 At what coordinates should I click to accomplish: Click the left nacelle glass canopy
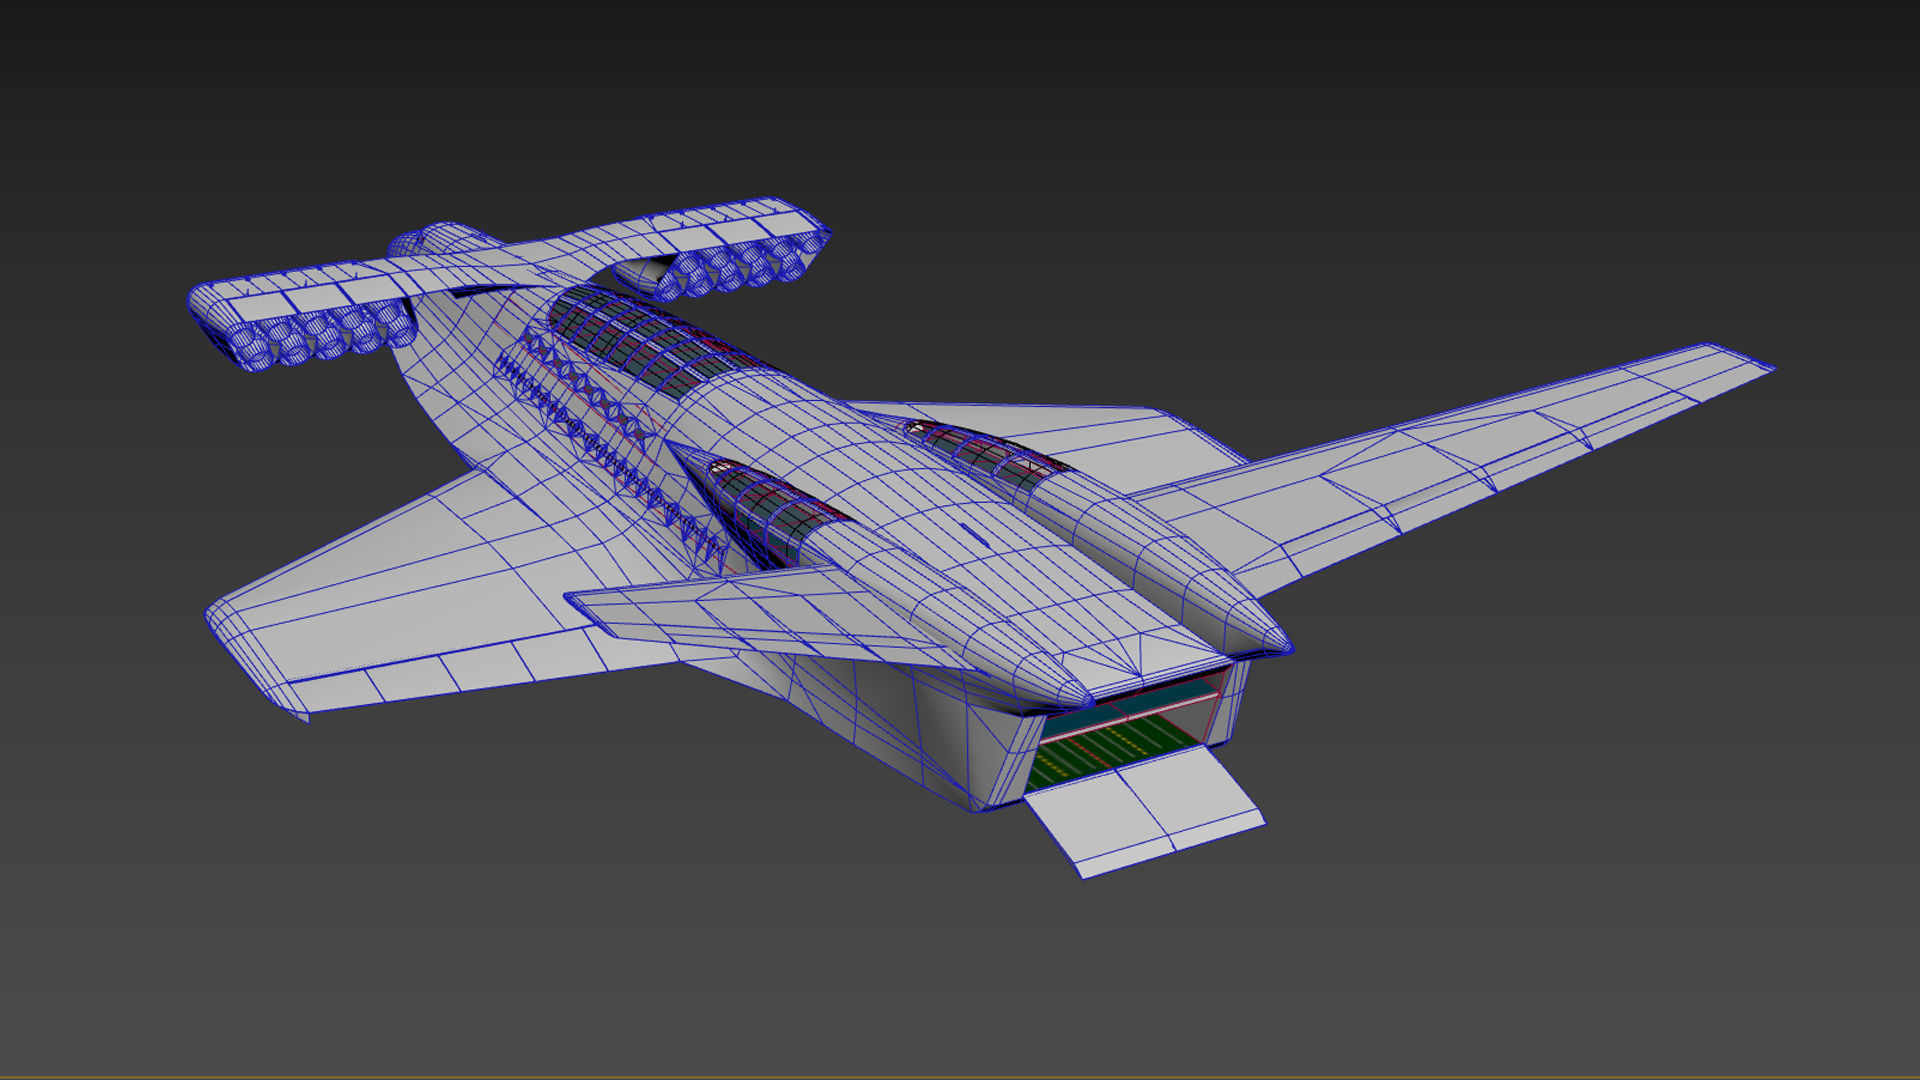click(x=775, y=505)
